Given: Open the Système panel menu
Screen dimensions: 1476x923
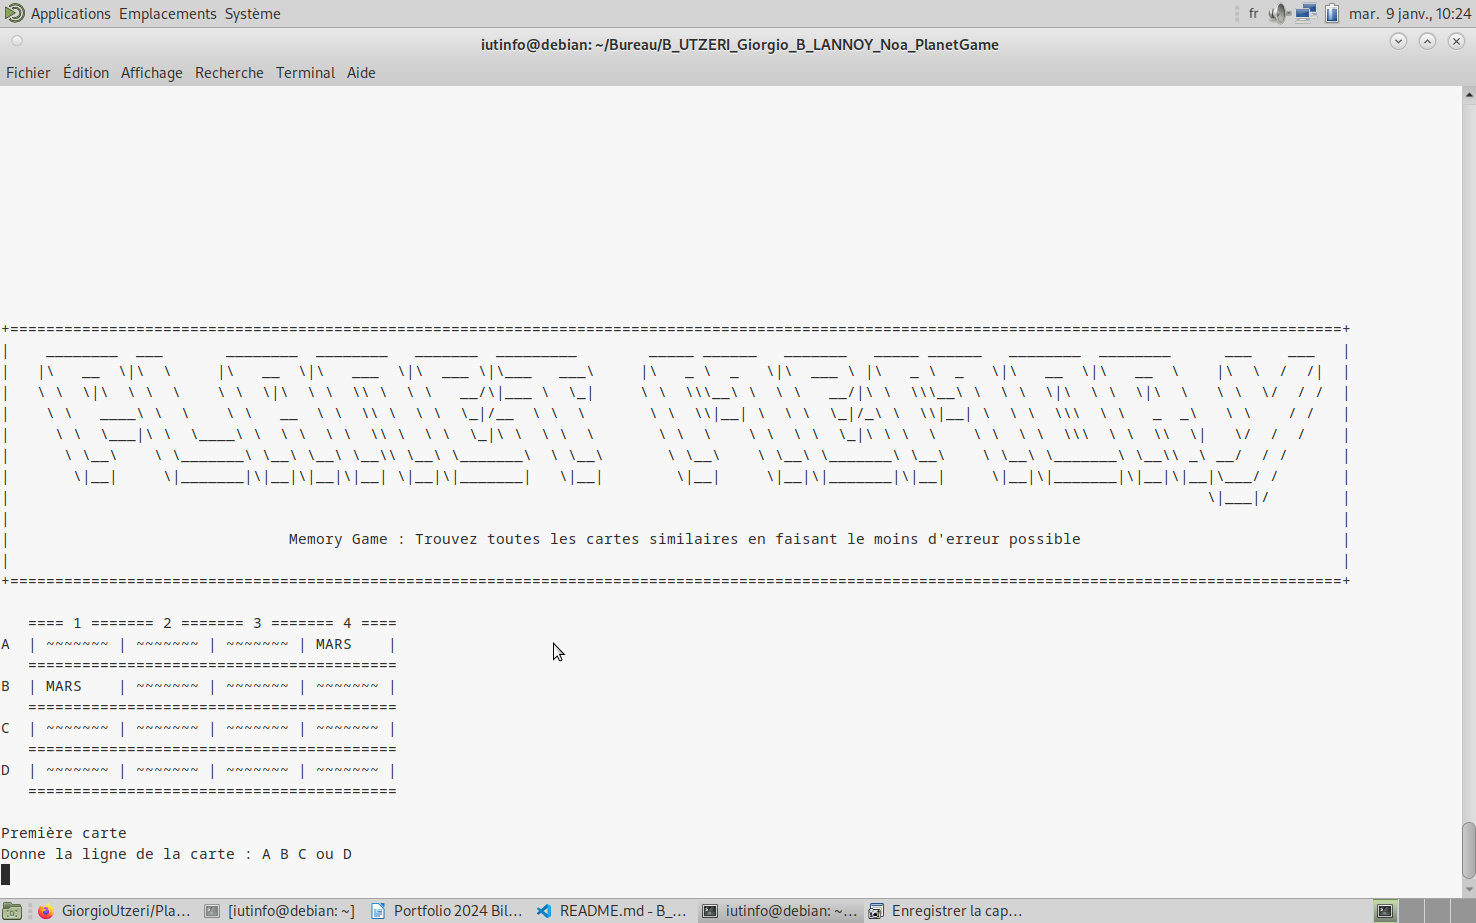Looking at the screenshot, I should pyautogui.click(x=252, y=14).
